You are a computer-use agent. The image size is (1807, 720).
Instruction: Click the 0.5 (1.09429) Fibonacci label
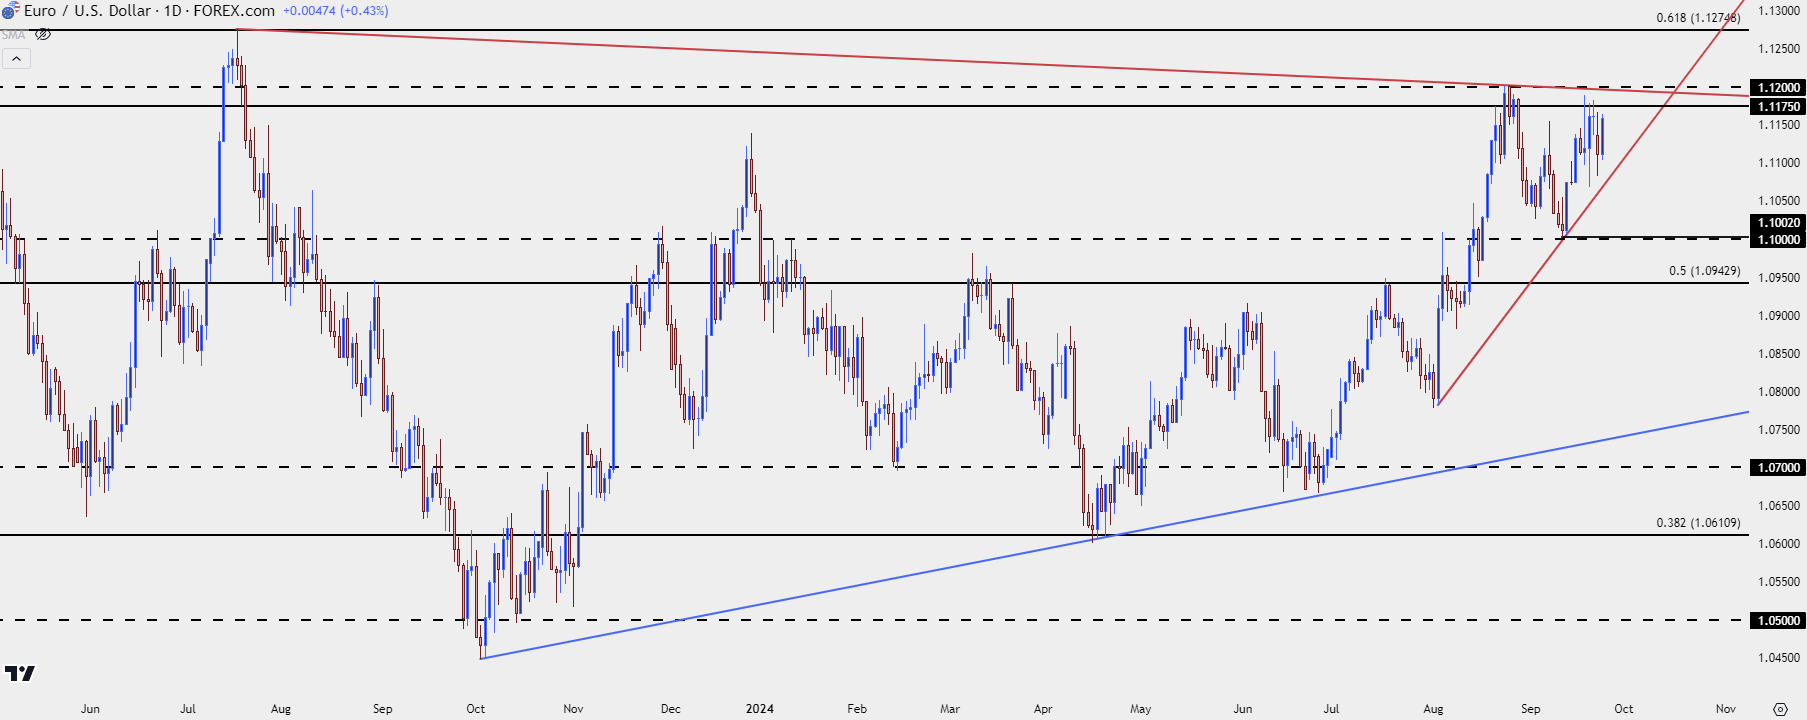[x=1704, y=271]
